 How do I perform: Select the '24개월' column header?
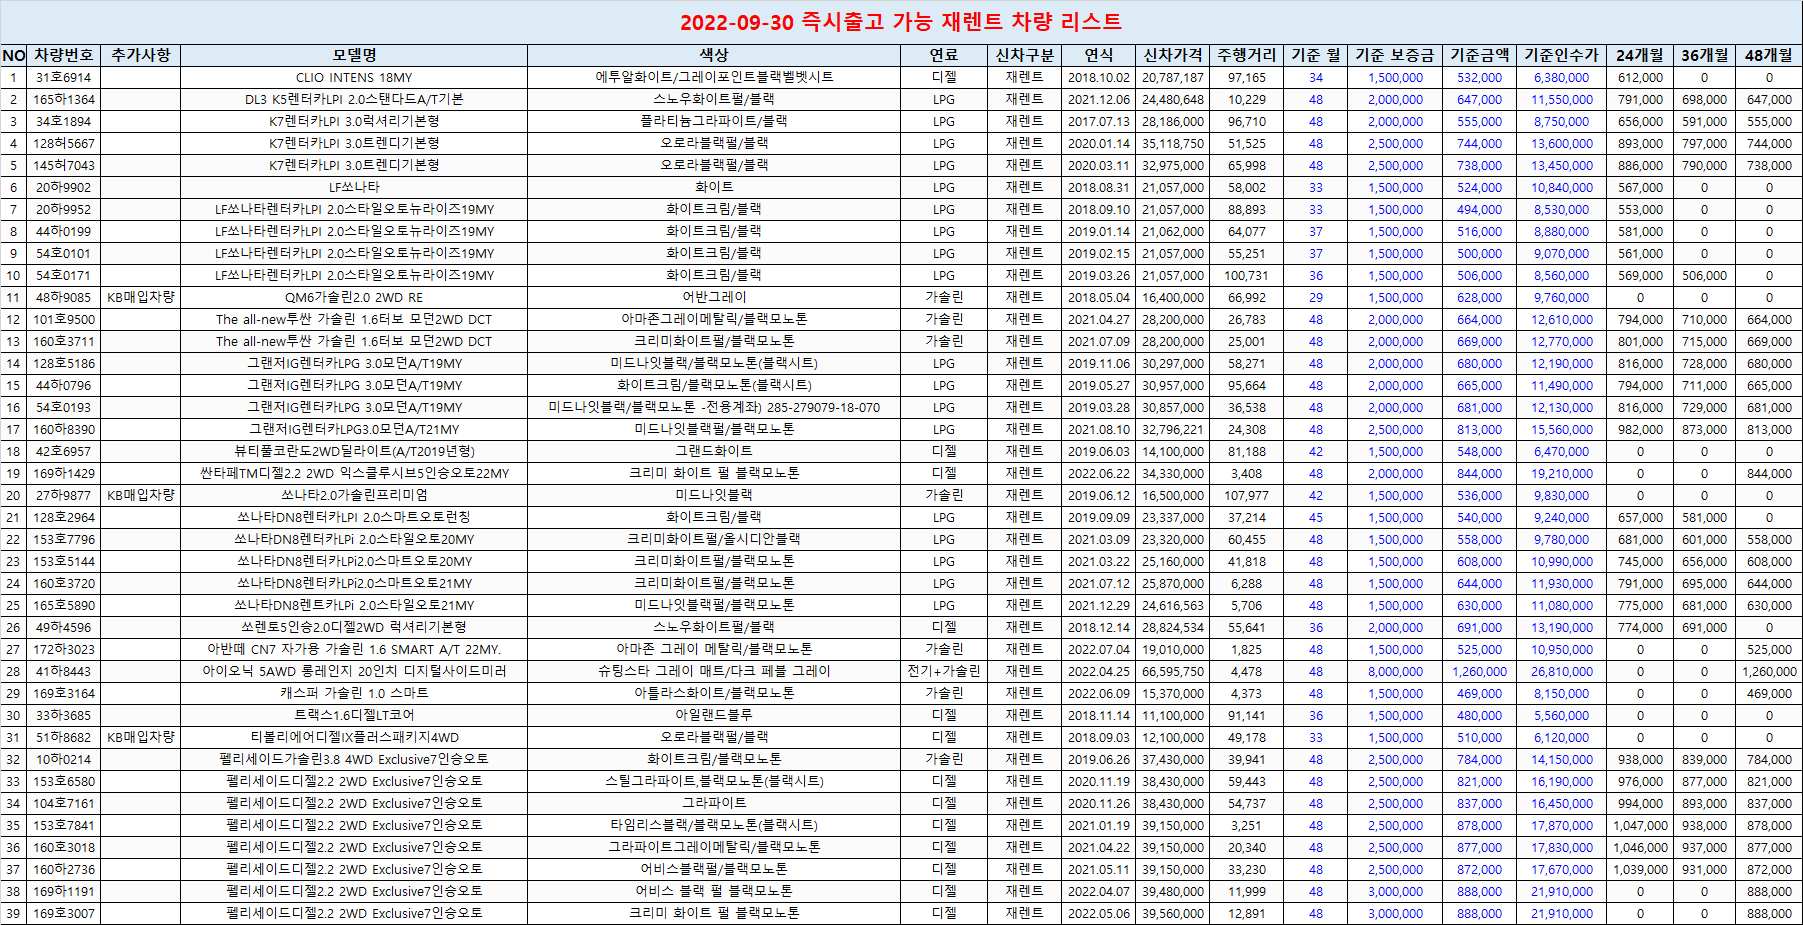[x=1640, y=55]
